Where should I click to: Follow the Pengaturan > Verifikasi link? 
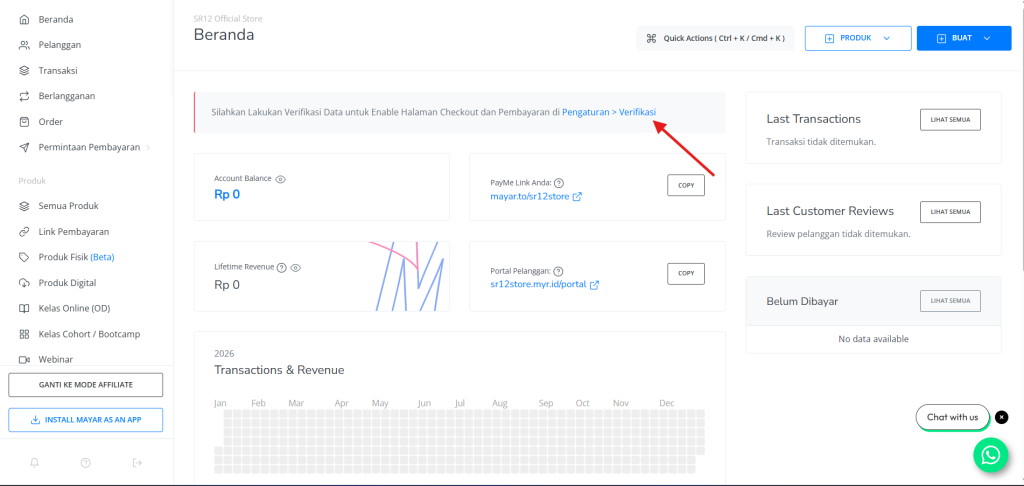coord(609,112)
